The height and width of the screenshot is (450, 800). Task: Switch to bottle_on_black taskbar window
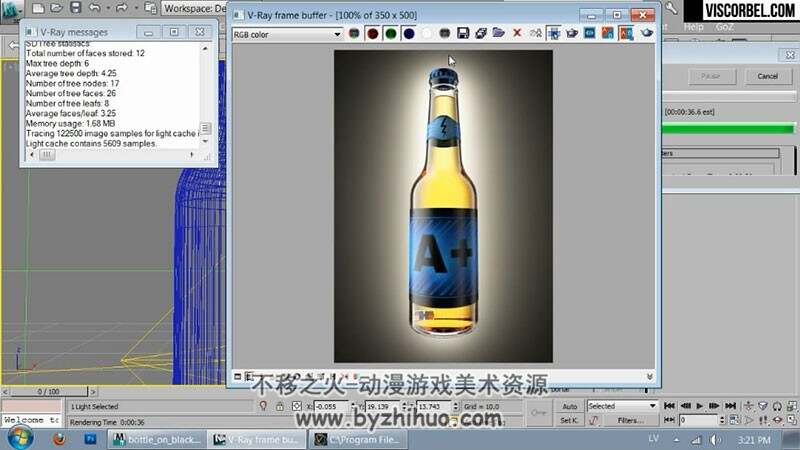coord(157,439)
